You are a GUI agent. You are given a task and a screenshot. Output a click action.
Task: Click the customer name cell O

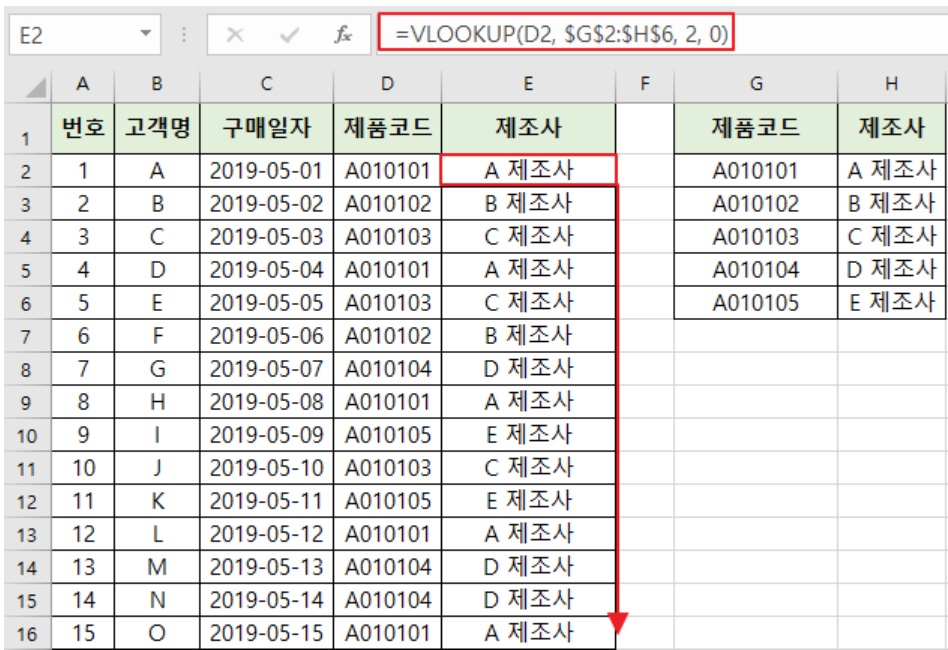pos(157,633)
